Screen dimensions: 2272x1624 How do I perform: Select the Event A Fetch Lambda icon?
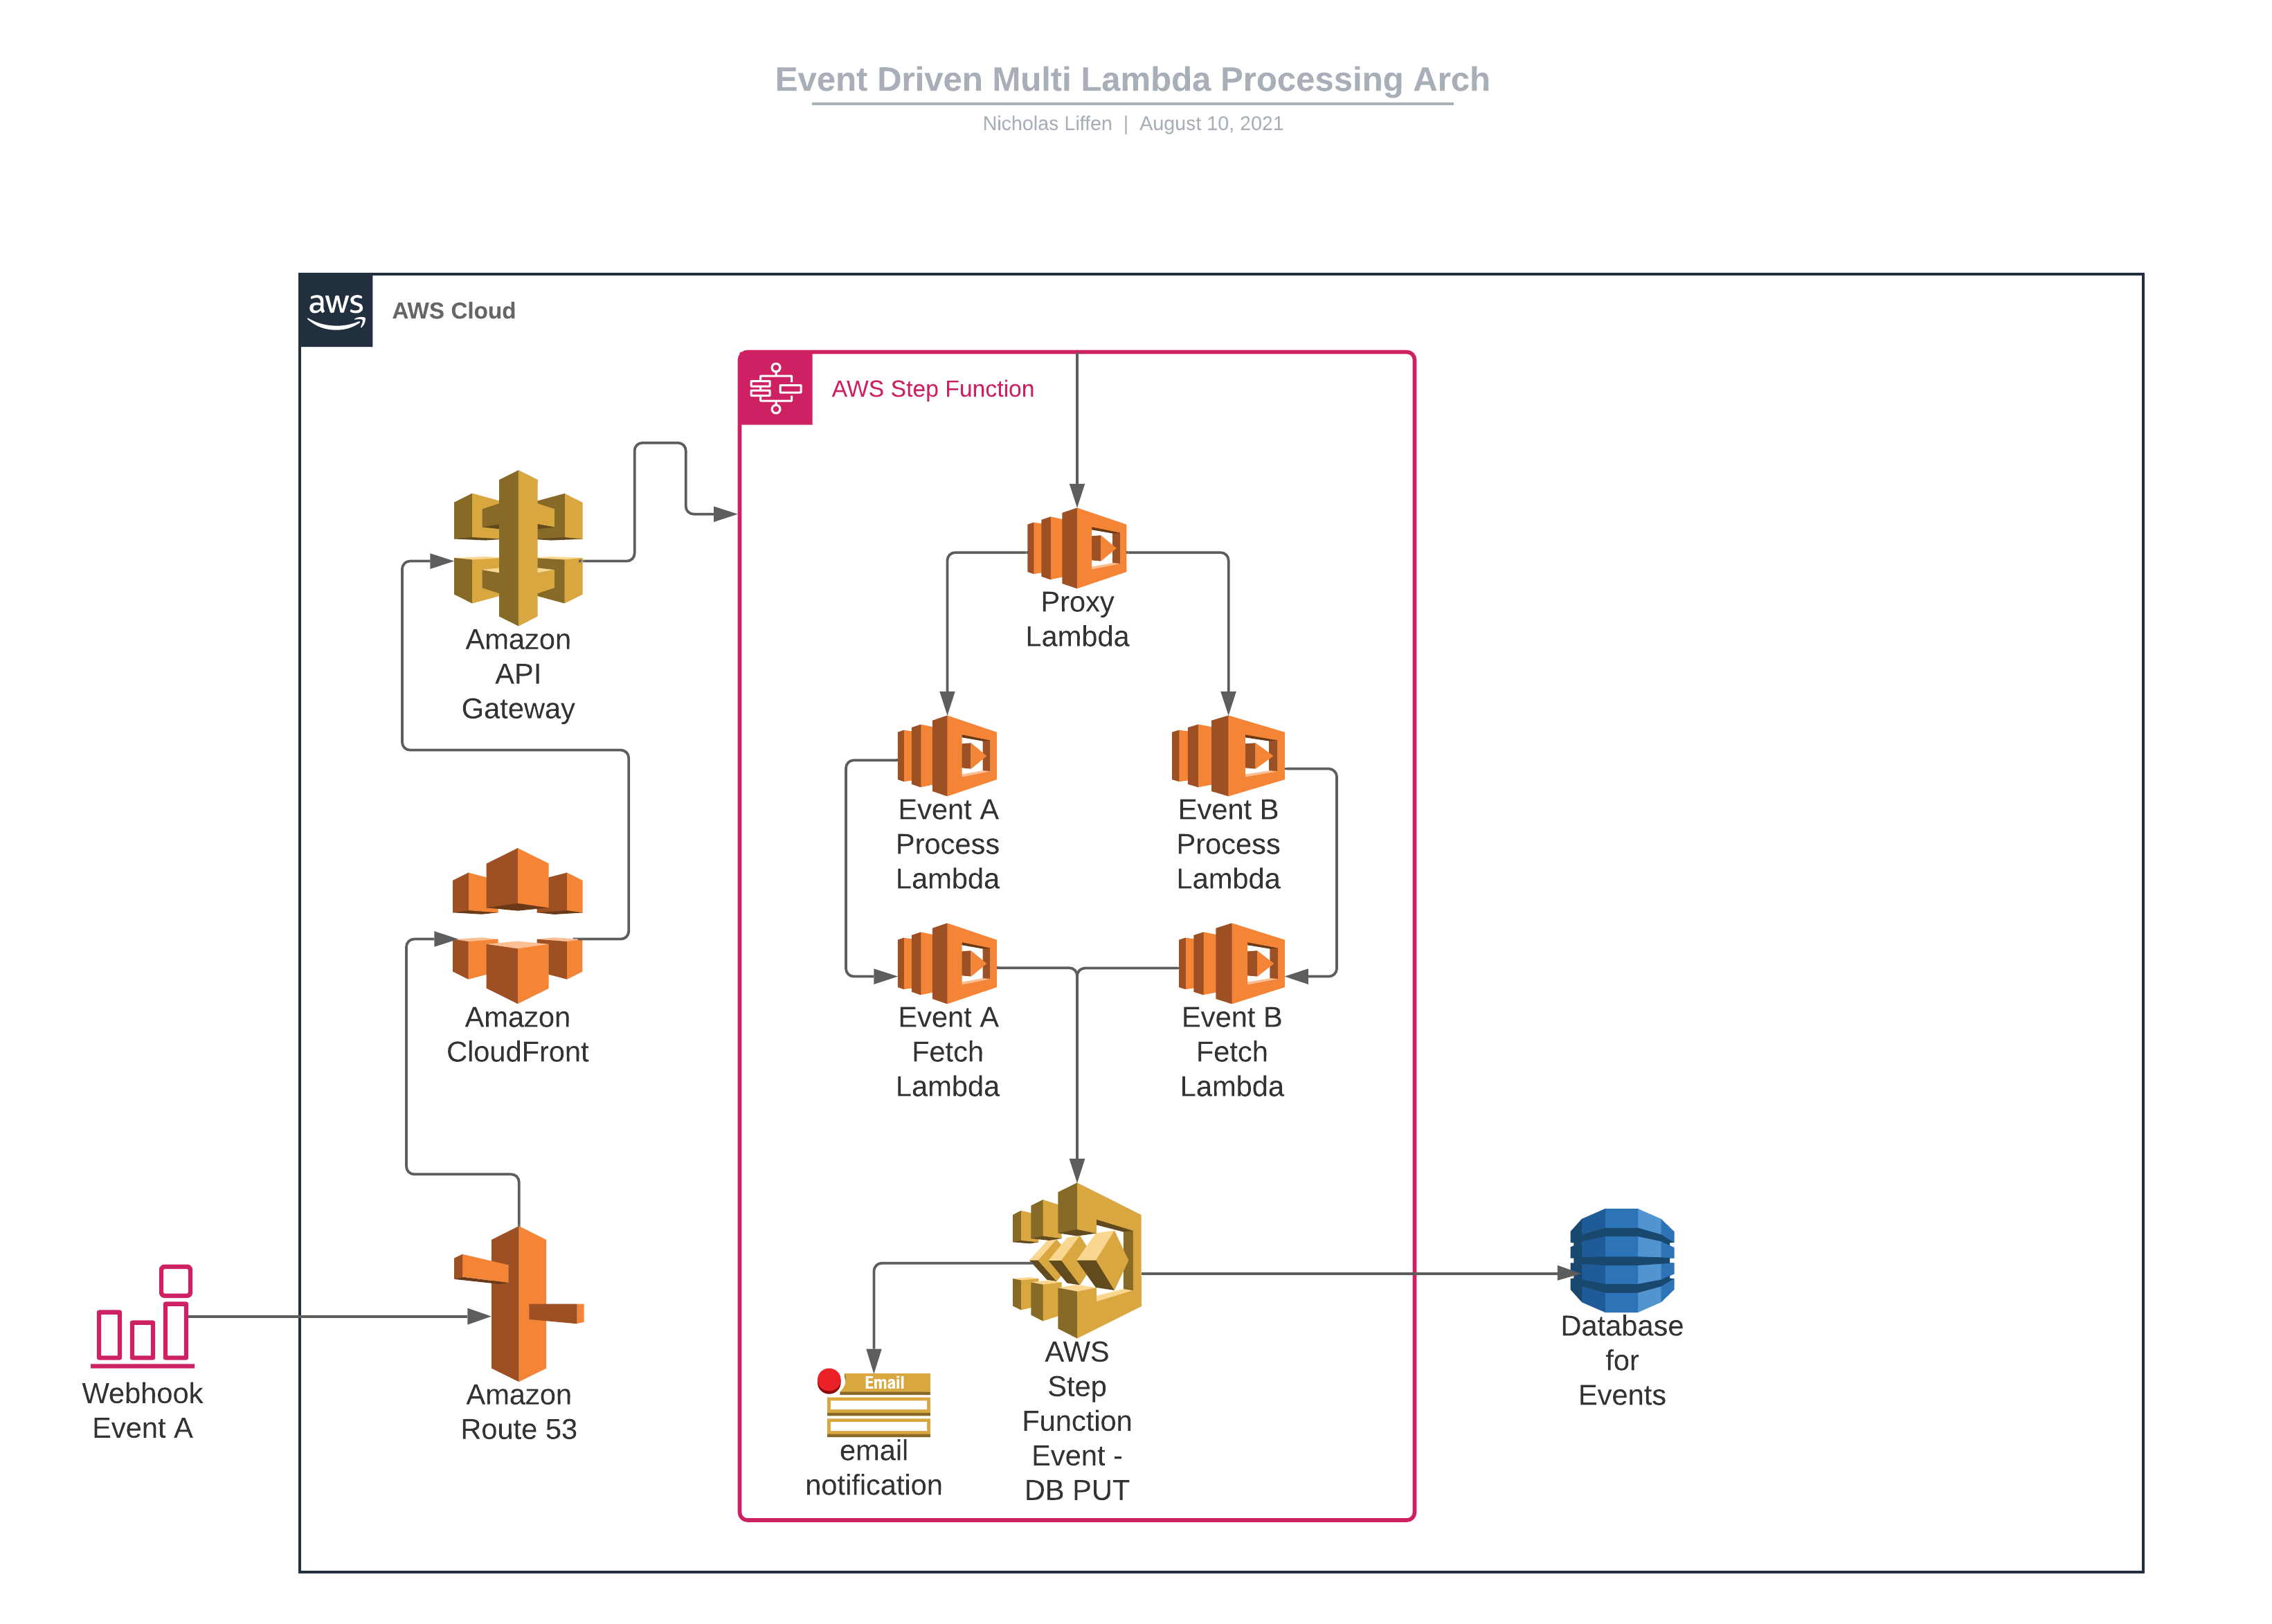click(947, 965)
